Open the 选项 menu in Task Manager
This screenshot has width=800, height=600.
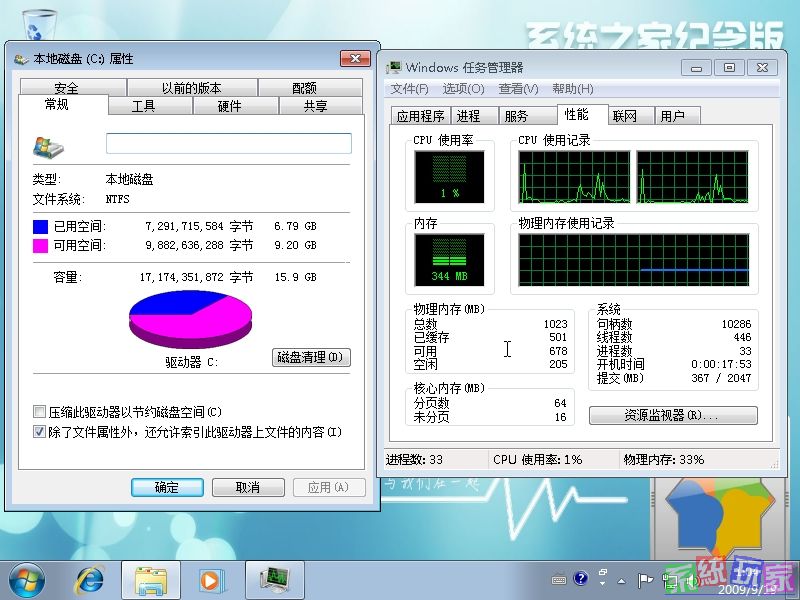pos(463,89)
